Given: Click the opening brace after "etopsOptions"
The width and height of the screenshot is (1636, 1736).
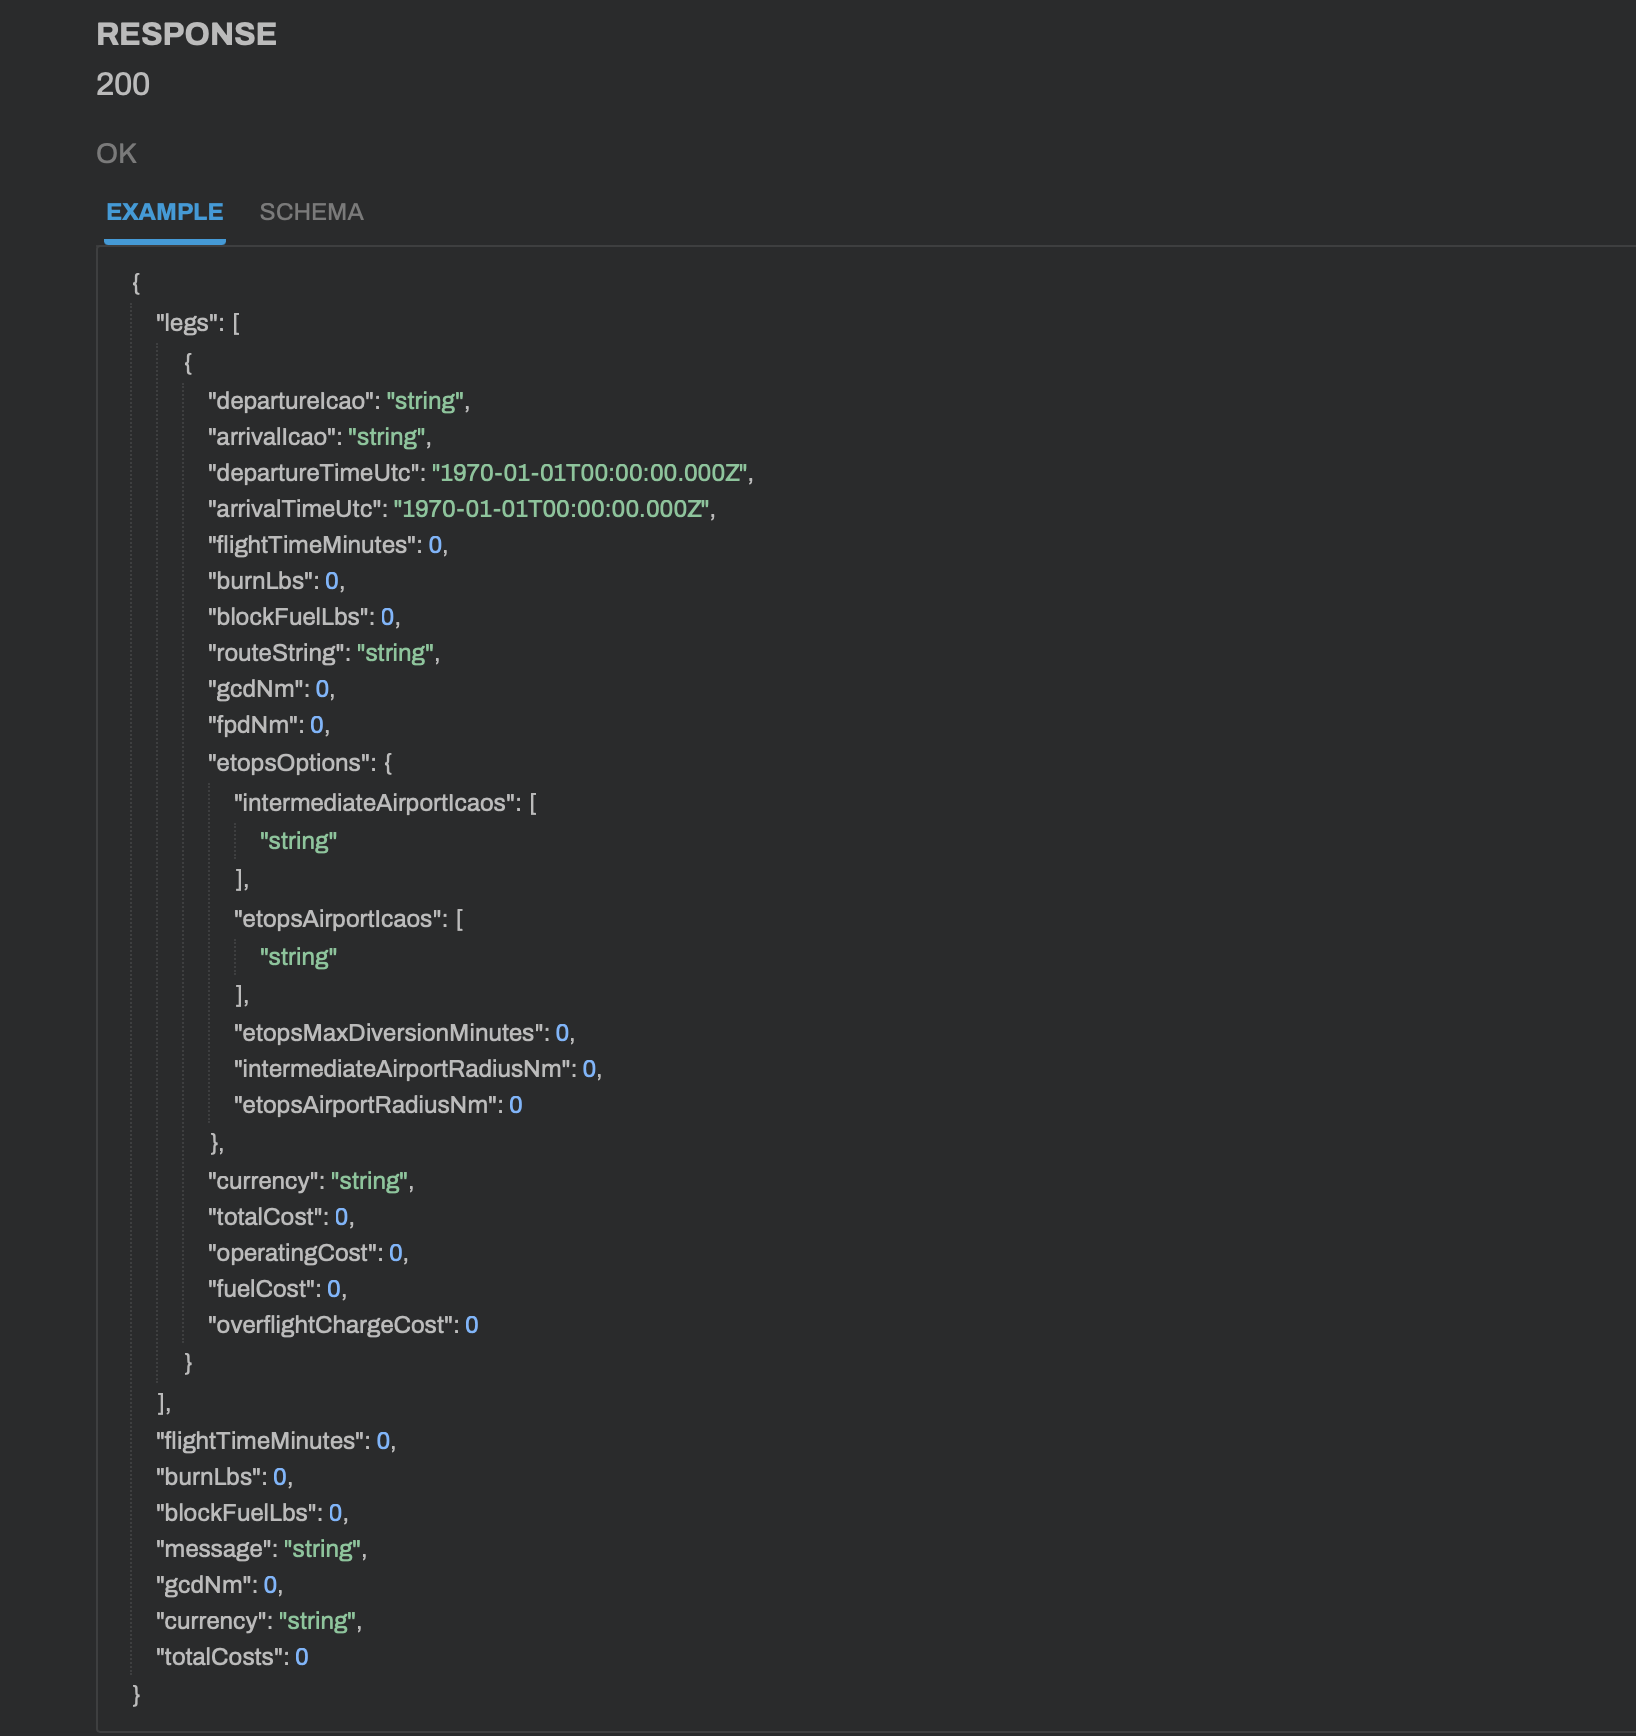Looking at the screenshot, I should (388, 763).
